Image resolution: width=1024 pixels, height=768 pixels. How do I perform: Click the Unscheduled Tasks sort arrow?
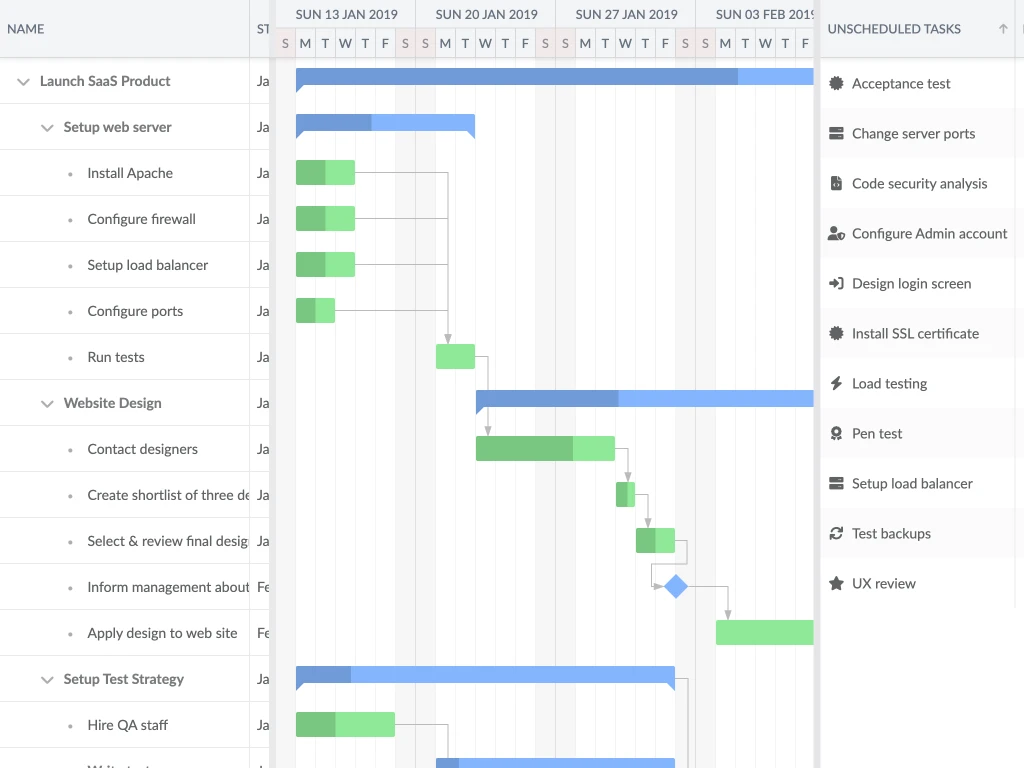[1003, 29]
